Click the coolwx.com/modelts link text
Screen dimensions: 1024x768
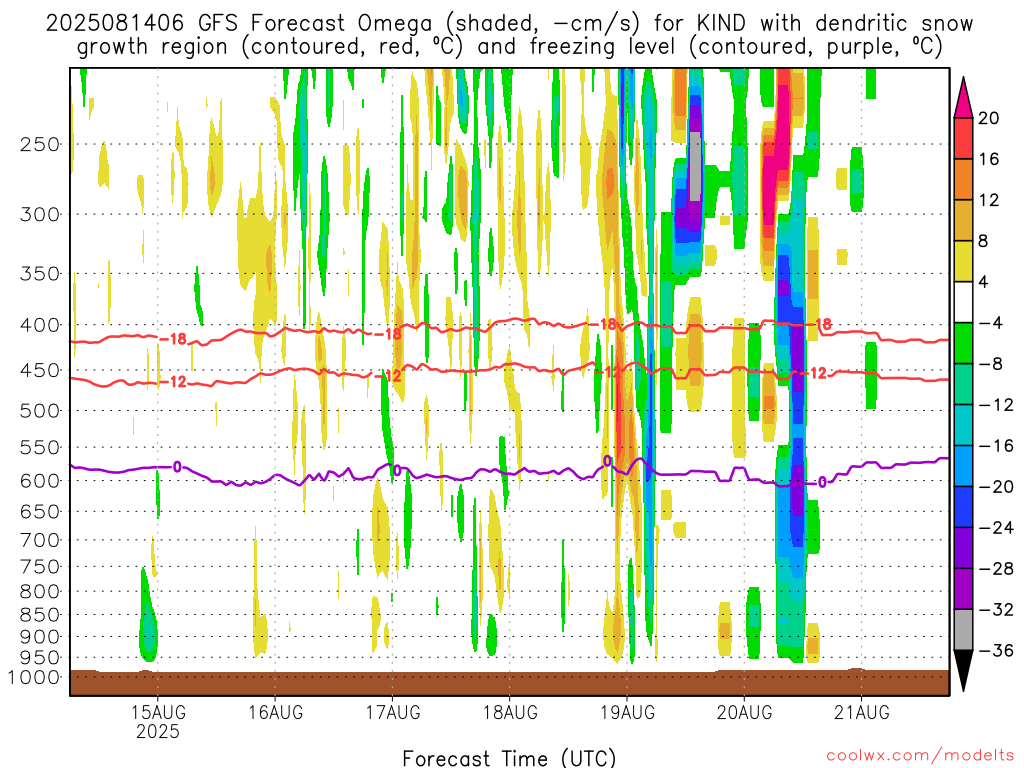tap(920, 756)
